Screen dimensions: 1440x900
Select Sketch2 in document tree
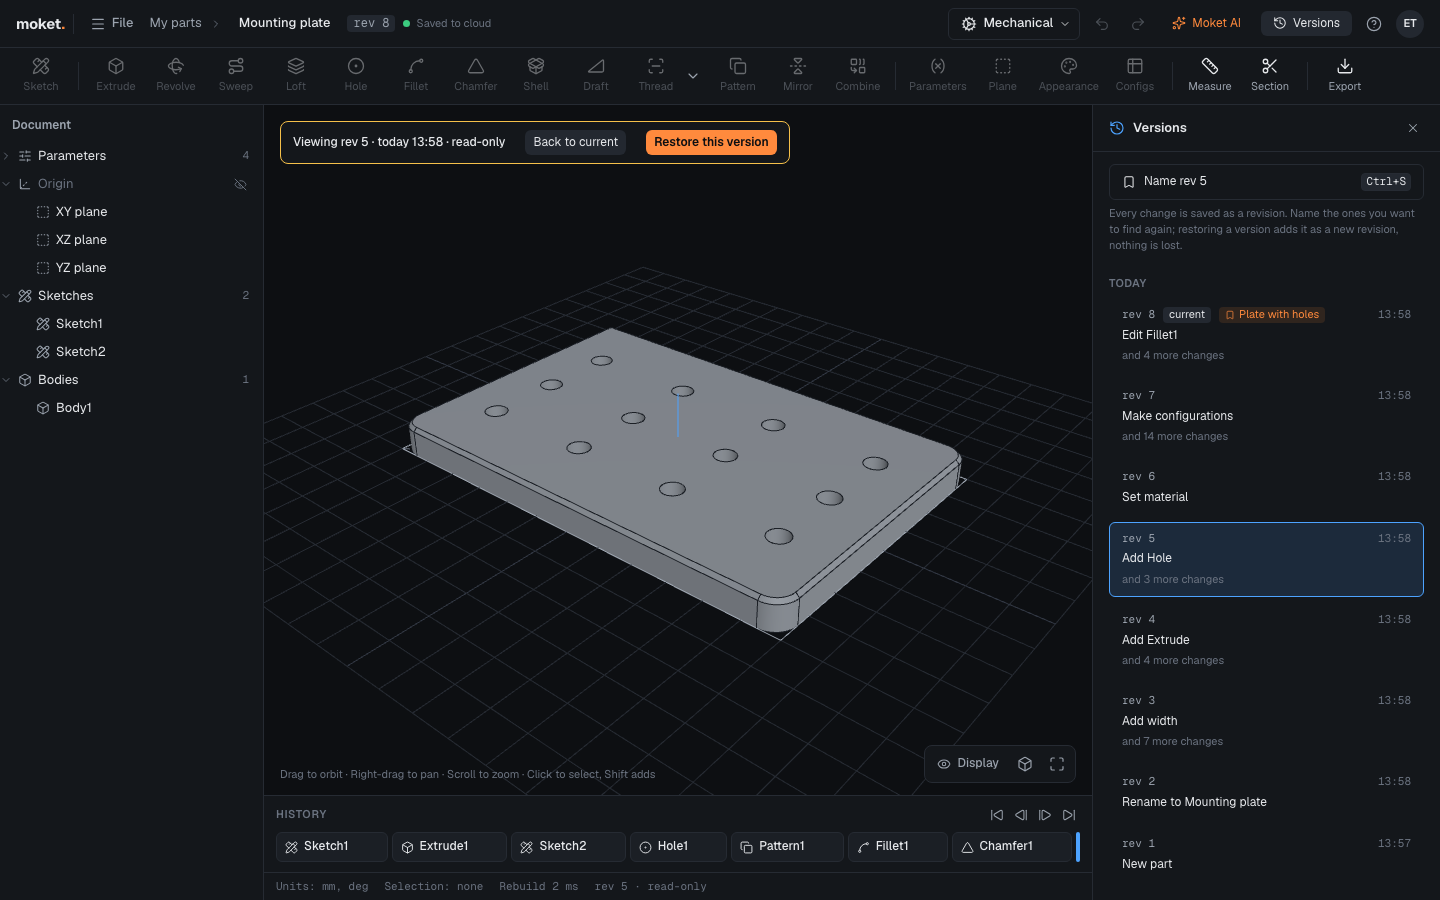point(80,352)
